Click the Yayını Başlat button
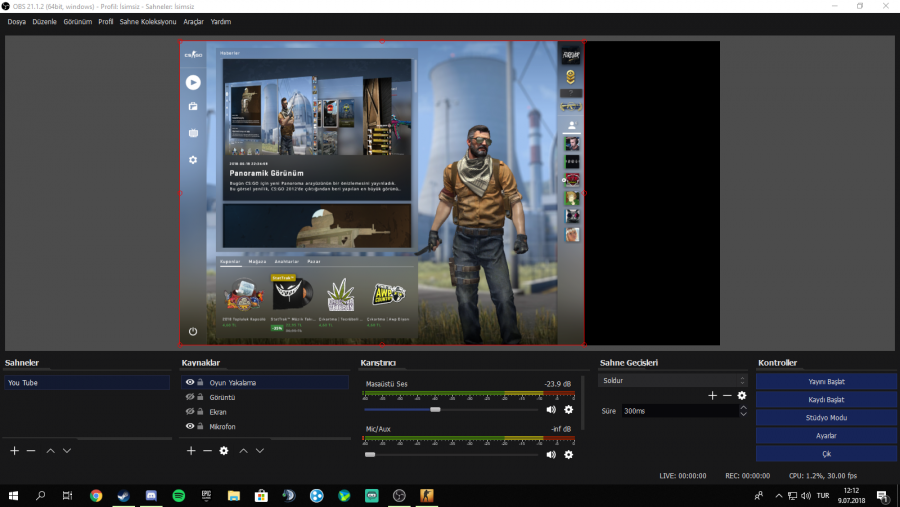900x507 pixels. coord(826,381)
